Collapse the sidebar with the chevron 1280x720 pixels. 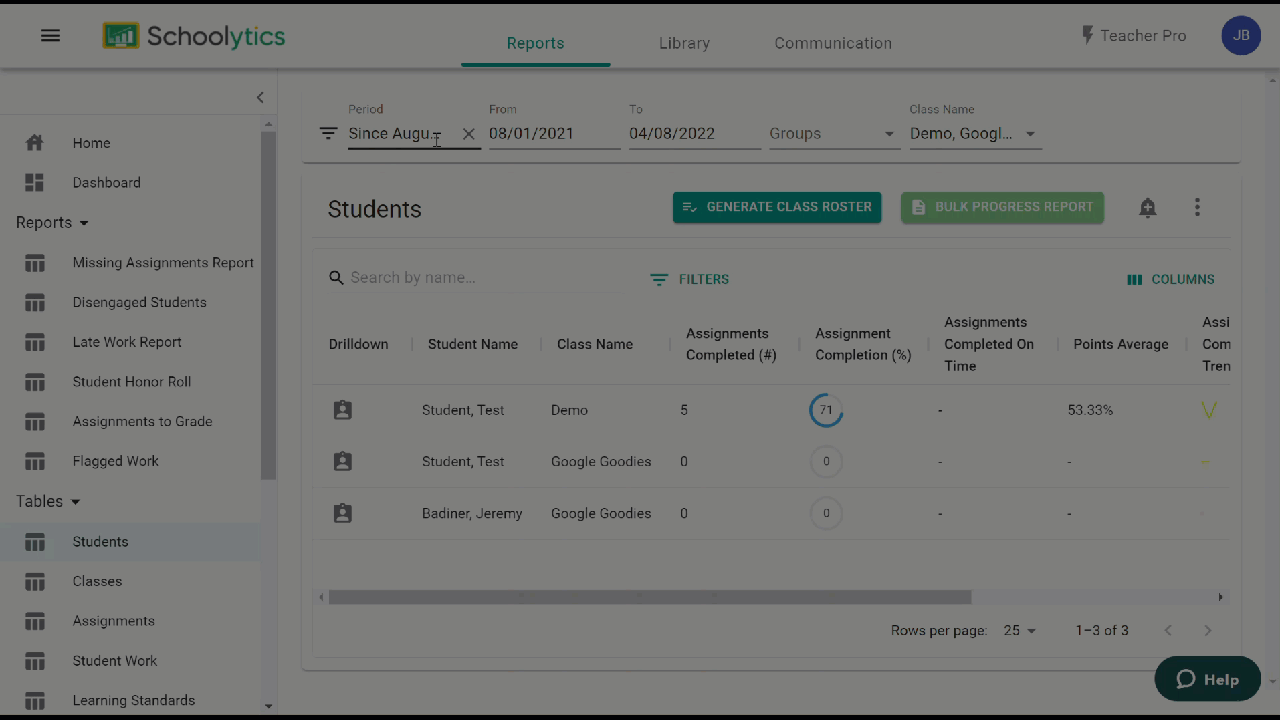(x=260, y=97)
